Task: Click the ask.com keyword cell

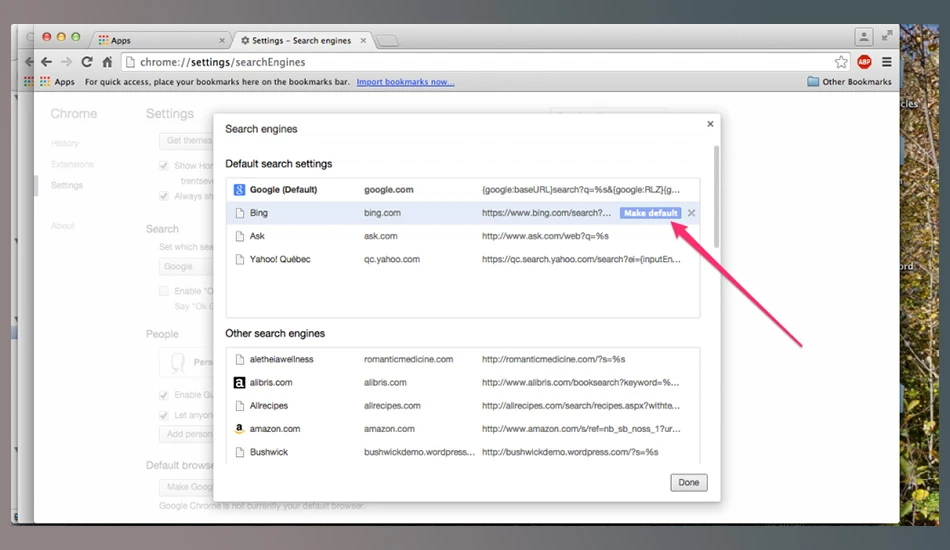Action: point(380,236)
